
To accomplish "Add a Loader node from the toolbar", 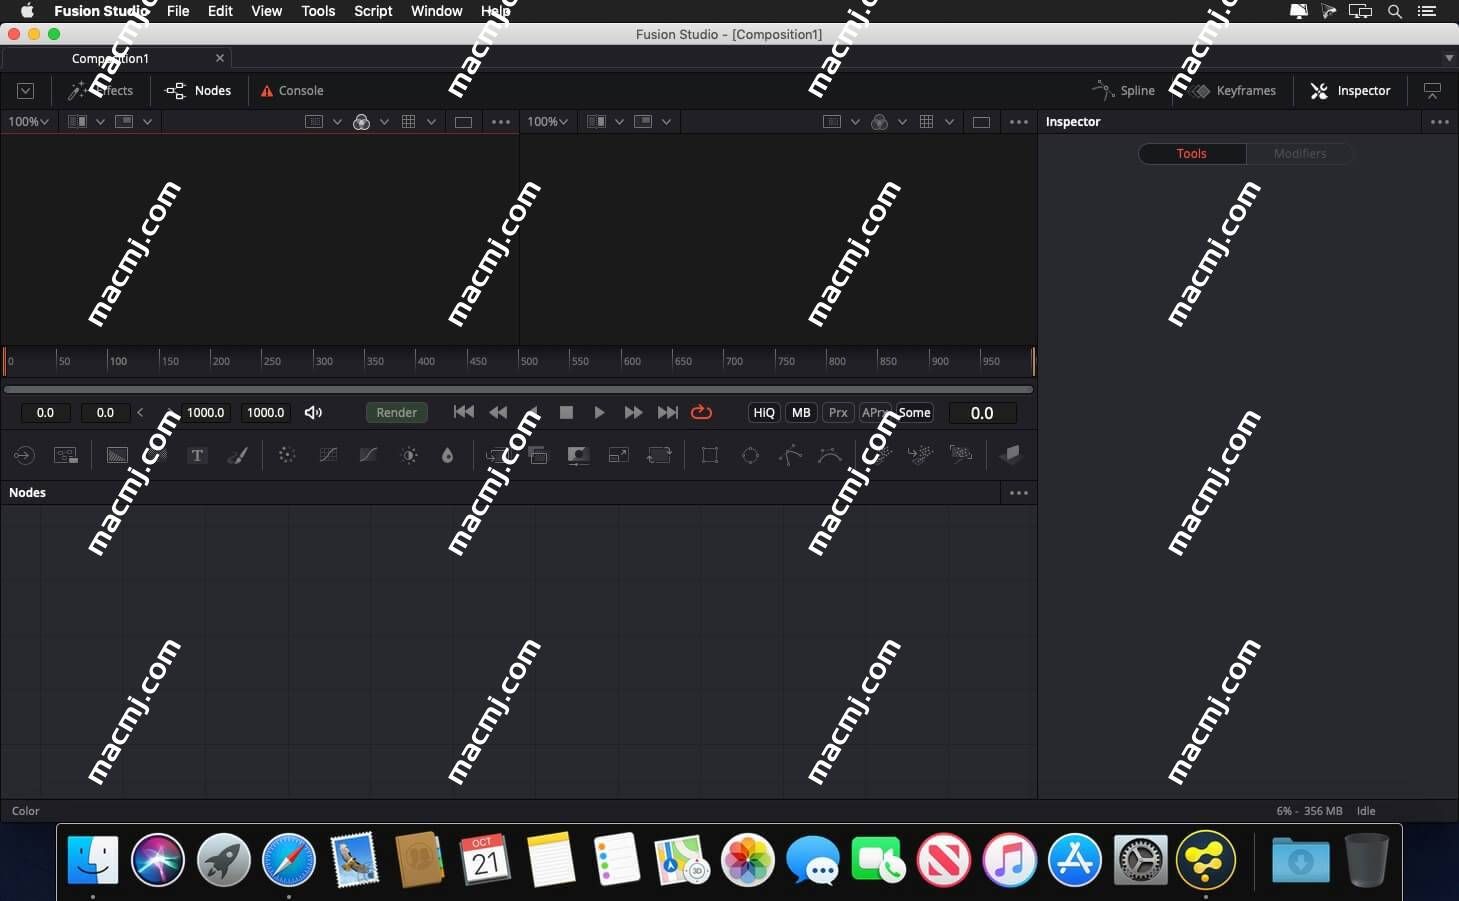I will (24, 455).
